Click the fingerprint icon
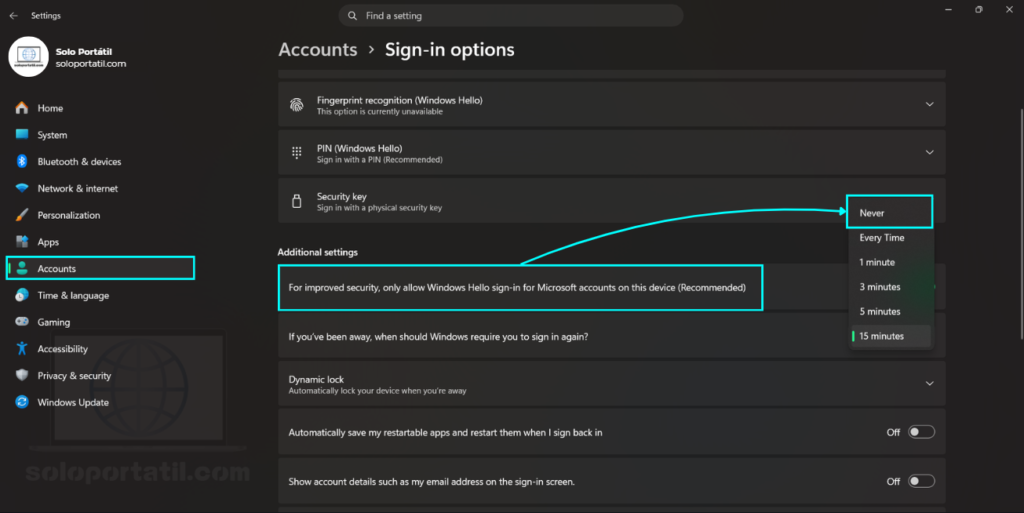 click(x=296, y=104)
